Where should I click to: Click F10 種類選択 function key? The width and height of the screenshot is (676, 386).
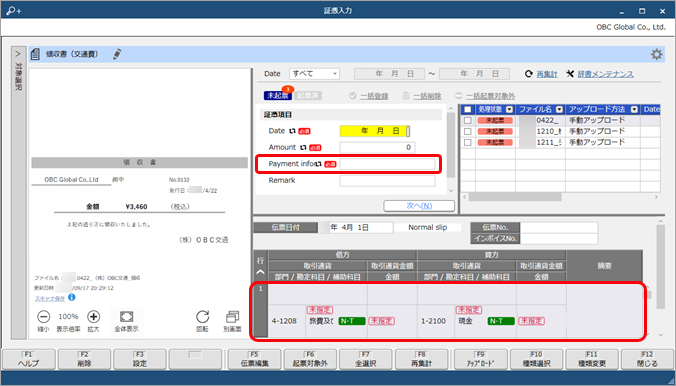click(x=536, y=359)
